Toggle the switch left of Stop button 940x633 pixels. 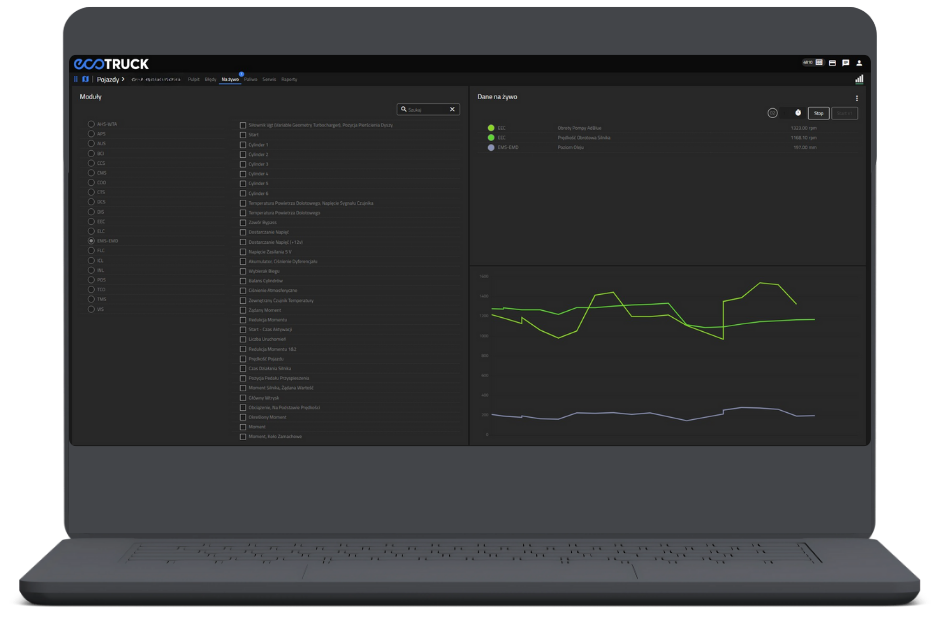click(x=794, y=113)
